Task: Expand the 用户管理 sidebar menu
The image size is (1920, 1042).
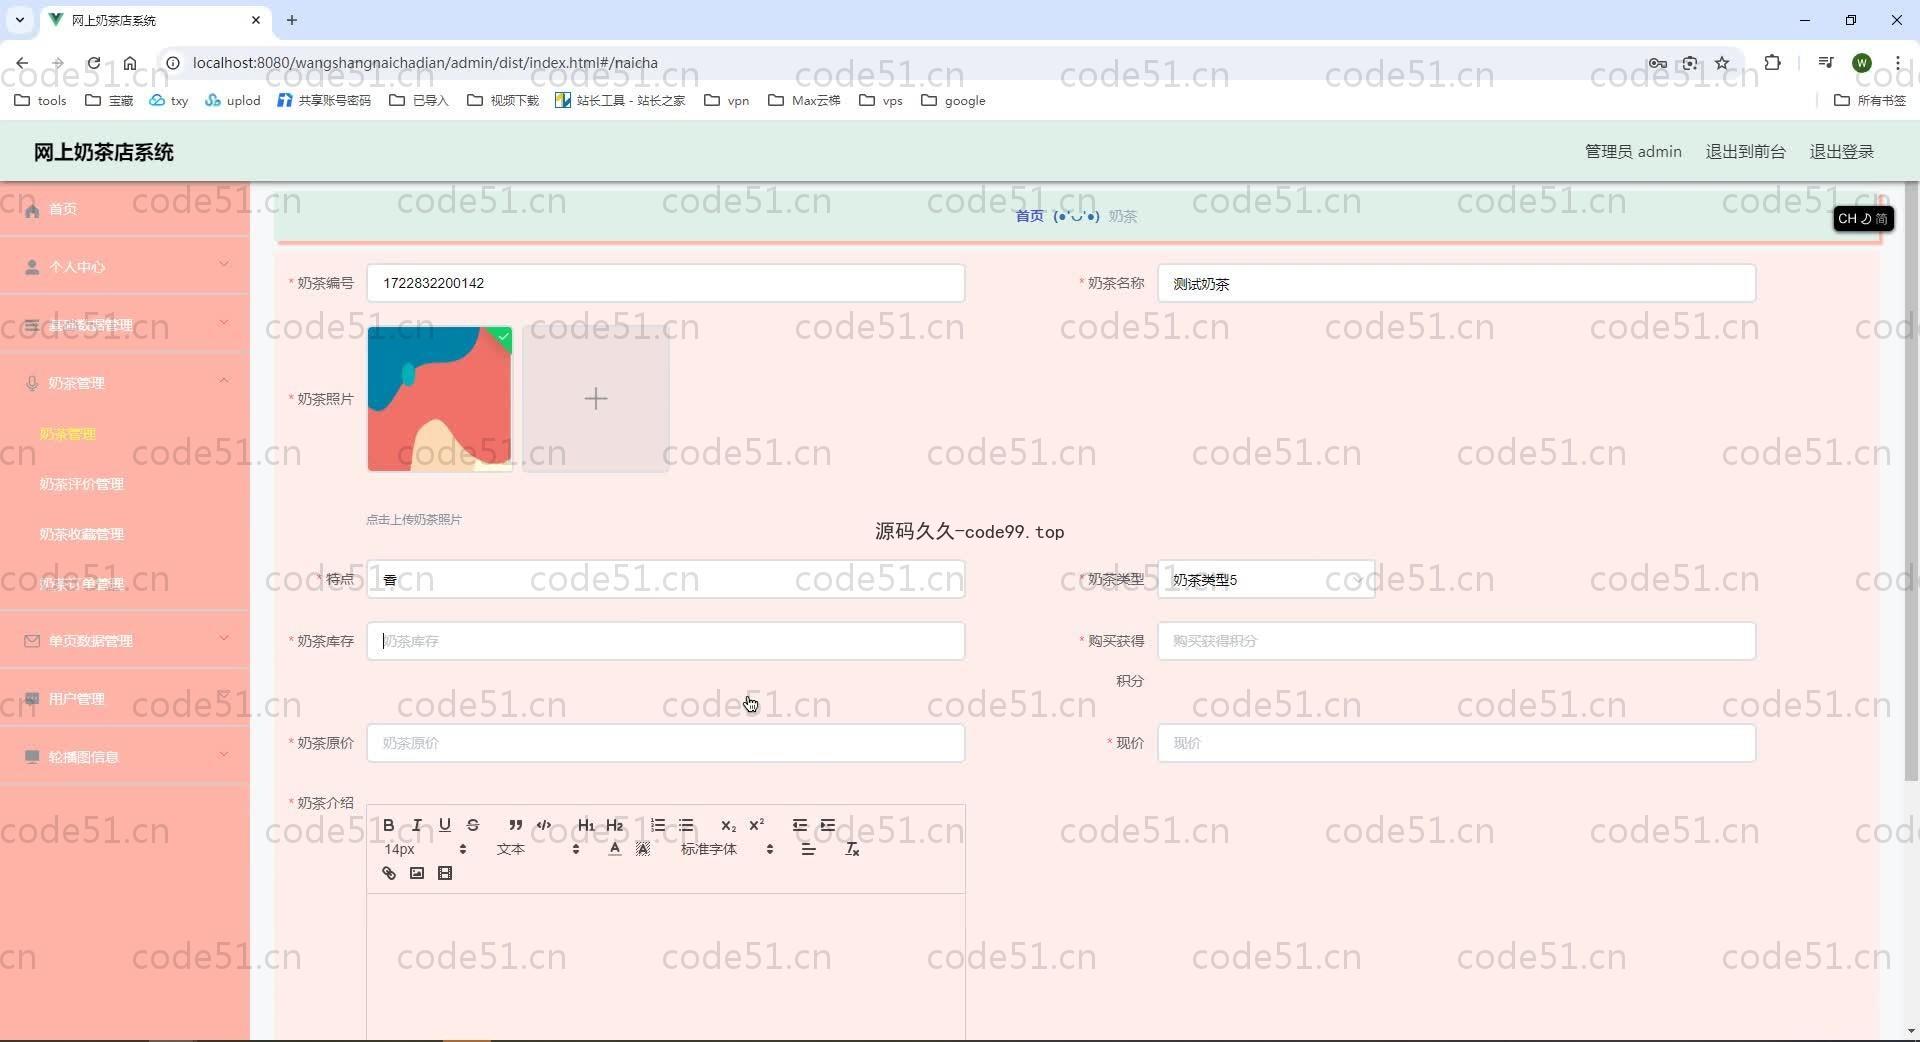Action: coord(124,698)
